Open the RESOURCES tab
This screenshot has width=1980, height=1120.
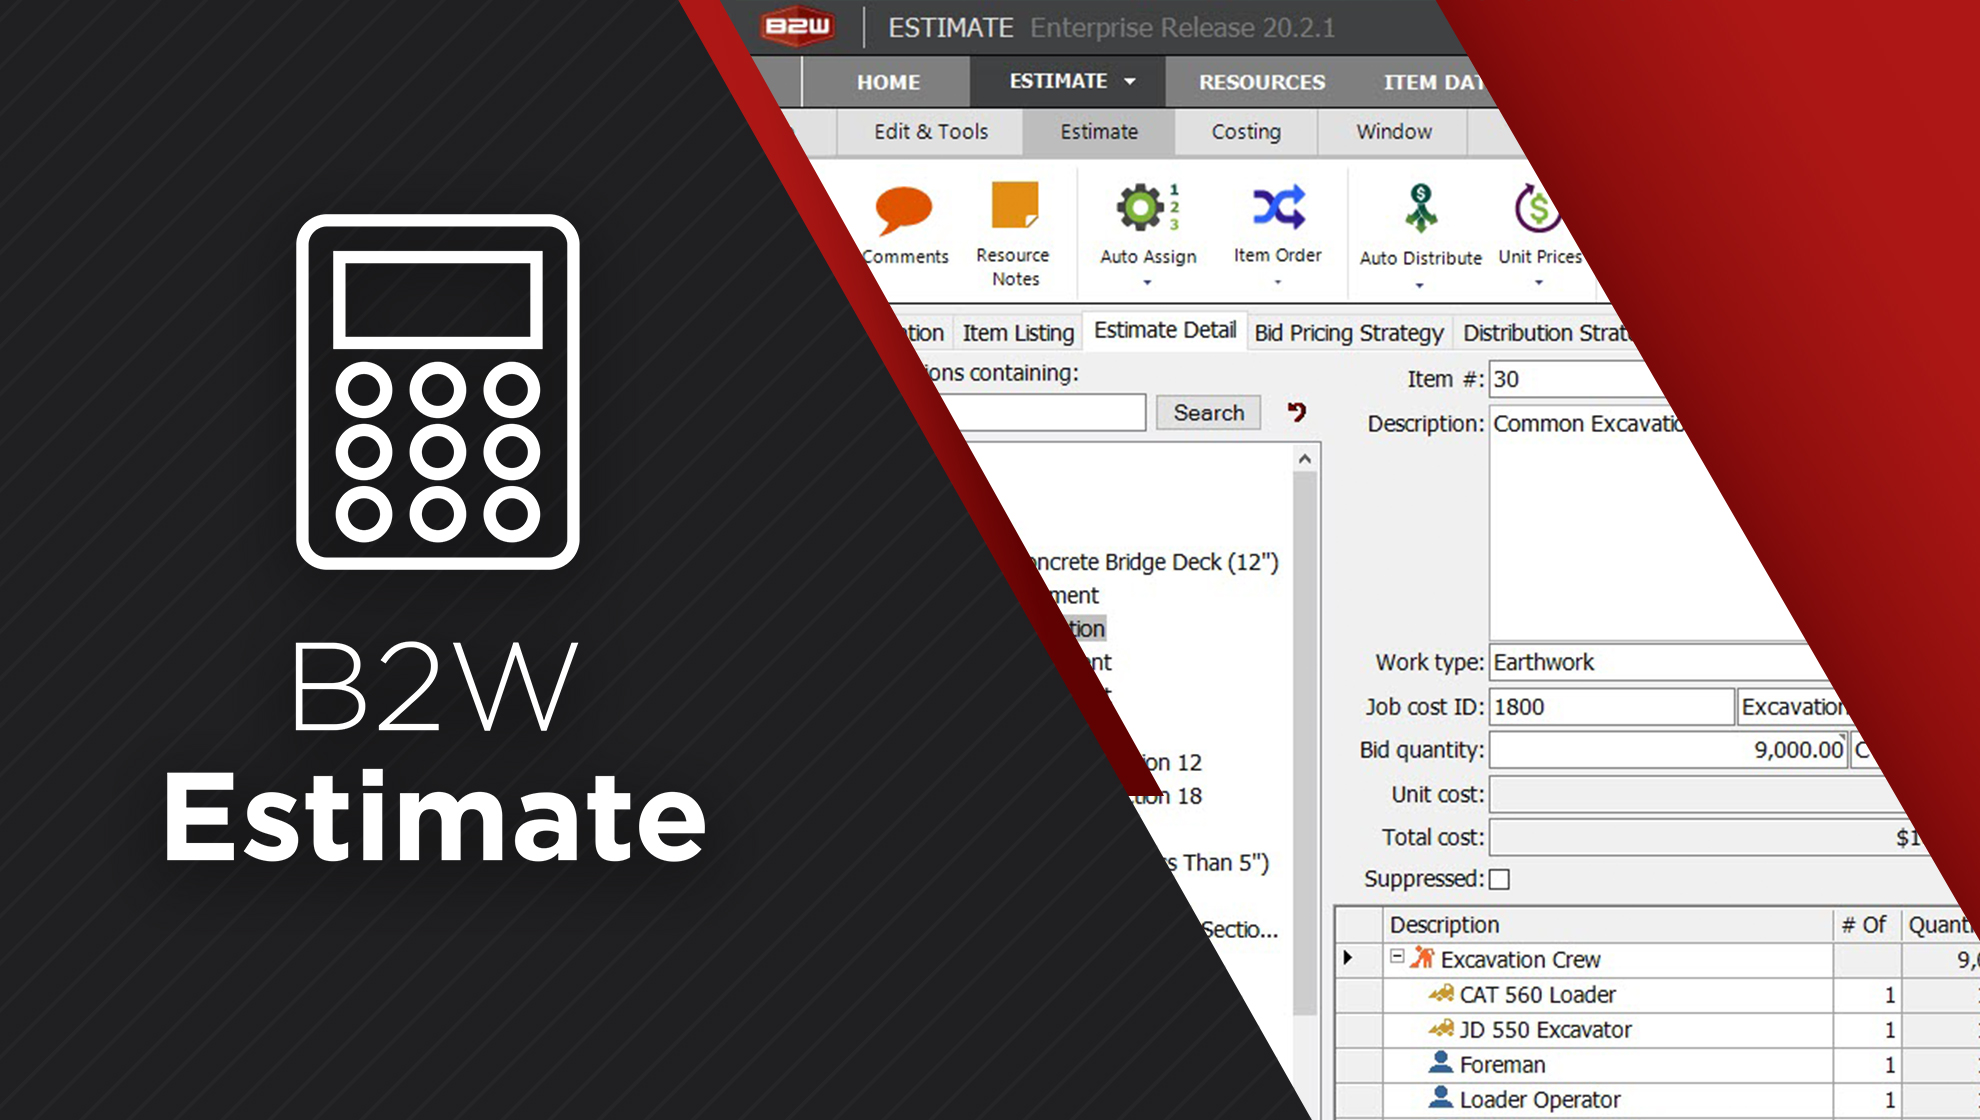point(1262,82)
